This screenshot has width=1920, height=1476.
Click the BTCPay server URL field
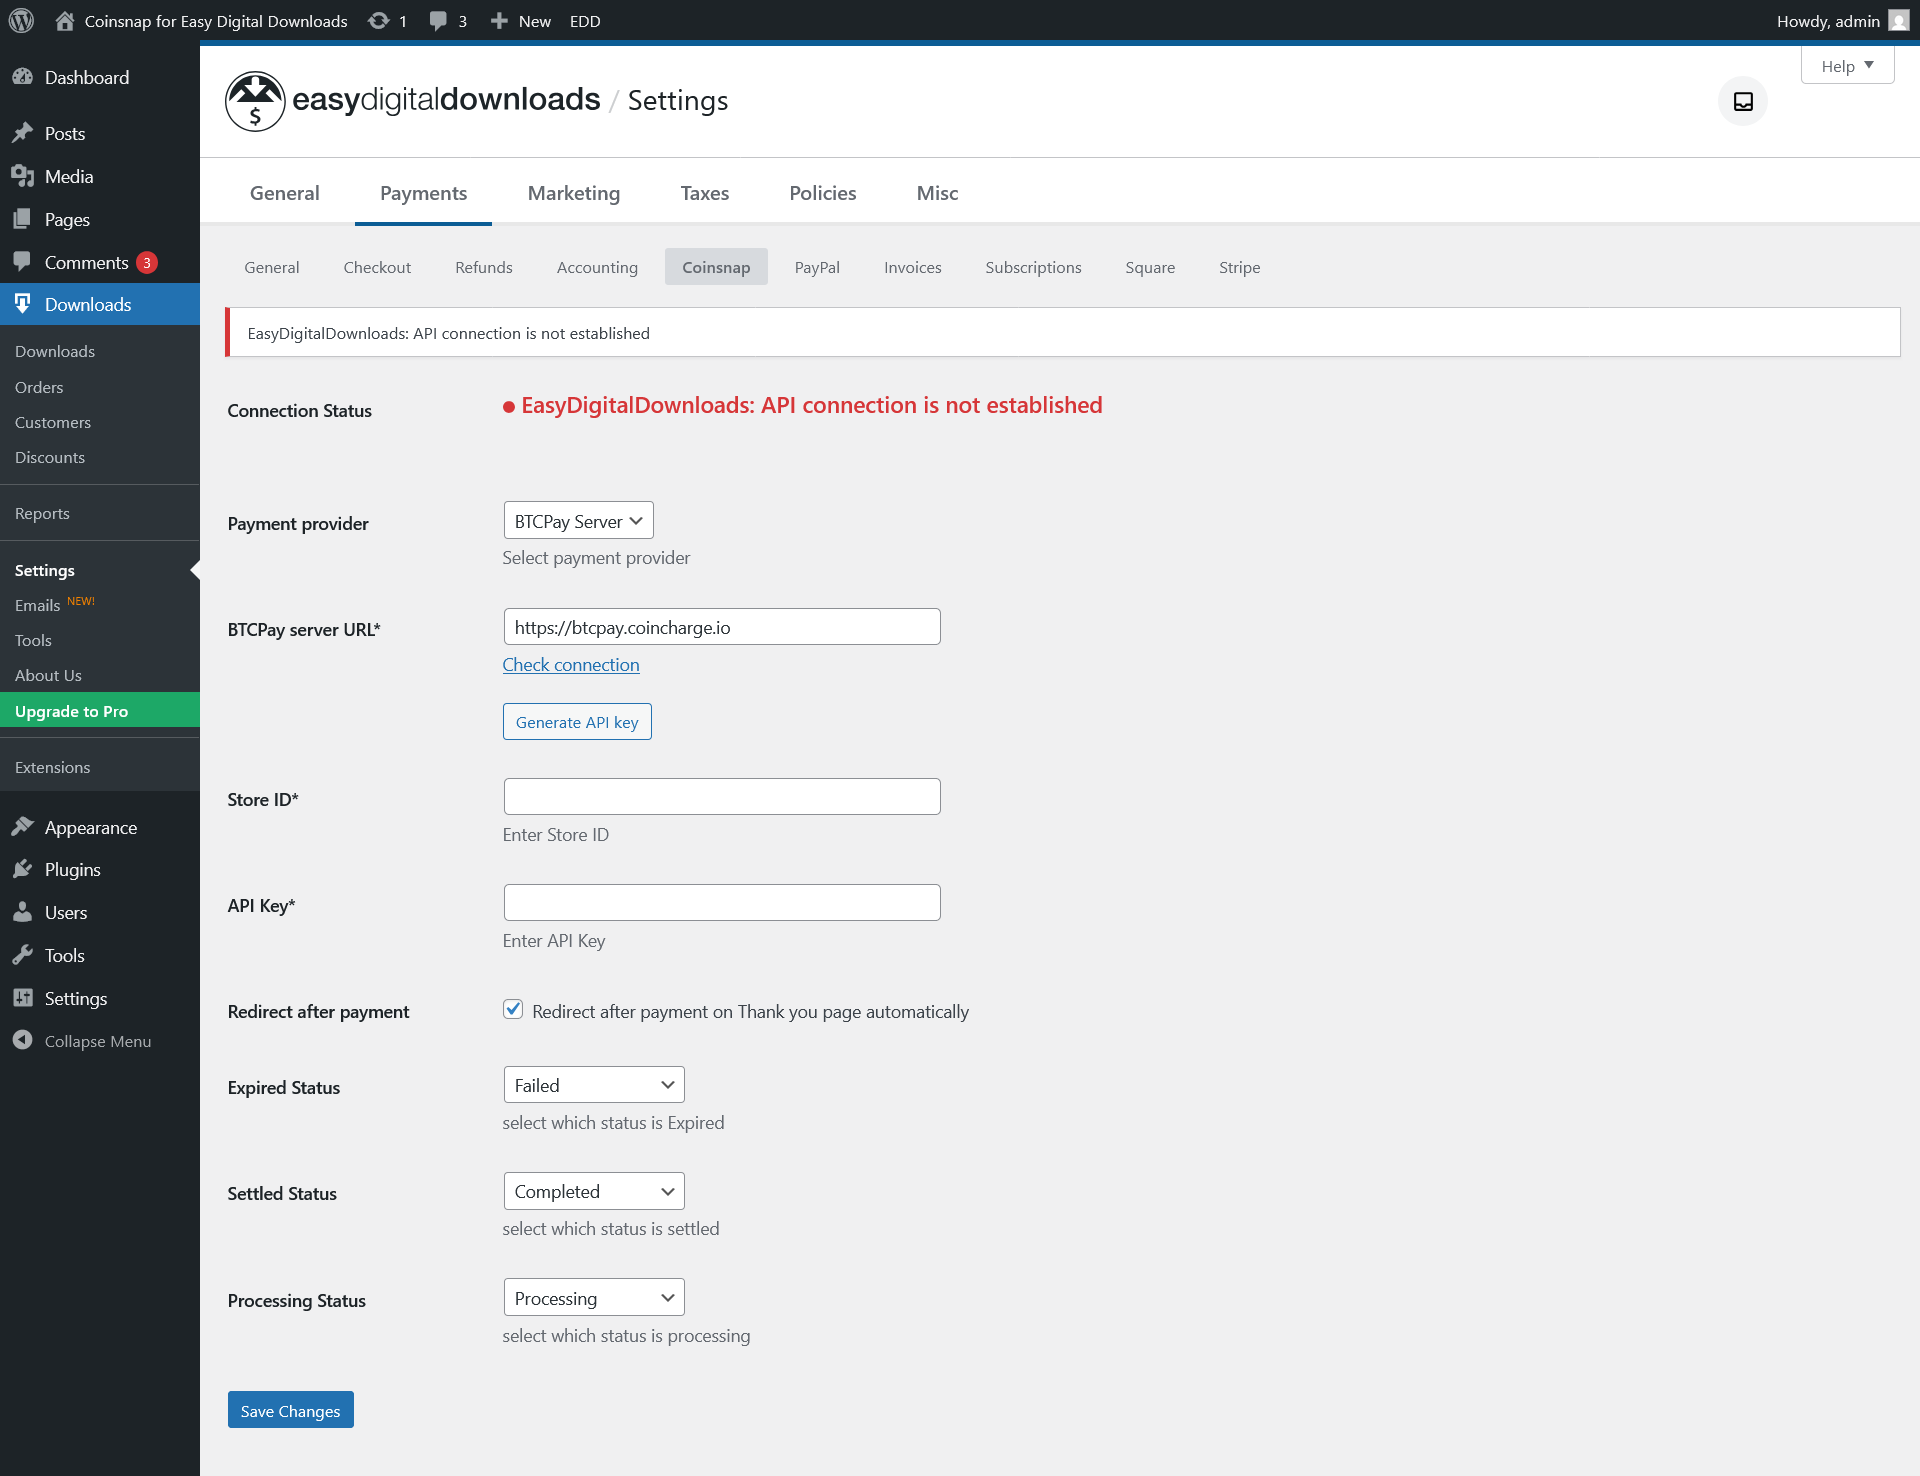click(722, 627)
